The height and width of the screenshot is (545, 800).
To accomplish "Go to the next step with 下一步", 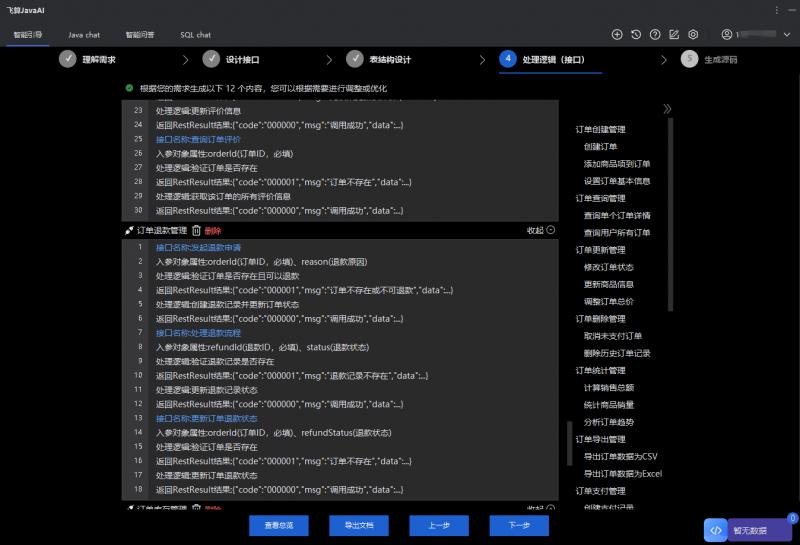I will pos(519,525).
